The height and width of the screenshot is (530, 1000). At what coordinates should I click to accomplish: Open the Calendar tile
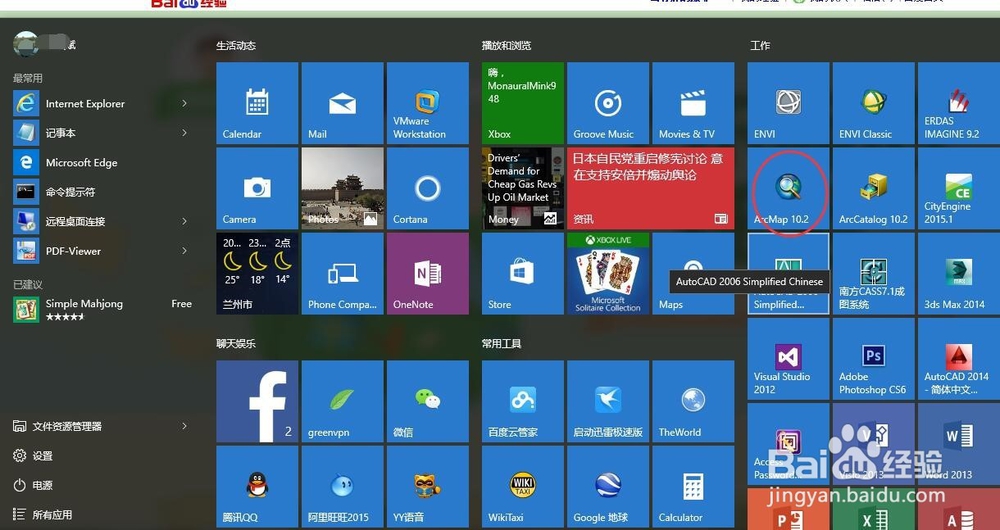[257, 103]
